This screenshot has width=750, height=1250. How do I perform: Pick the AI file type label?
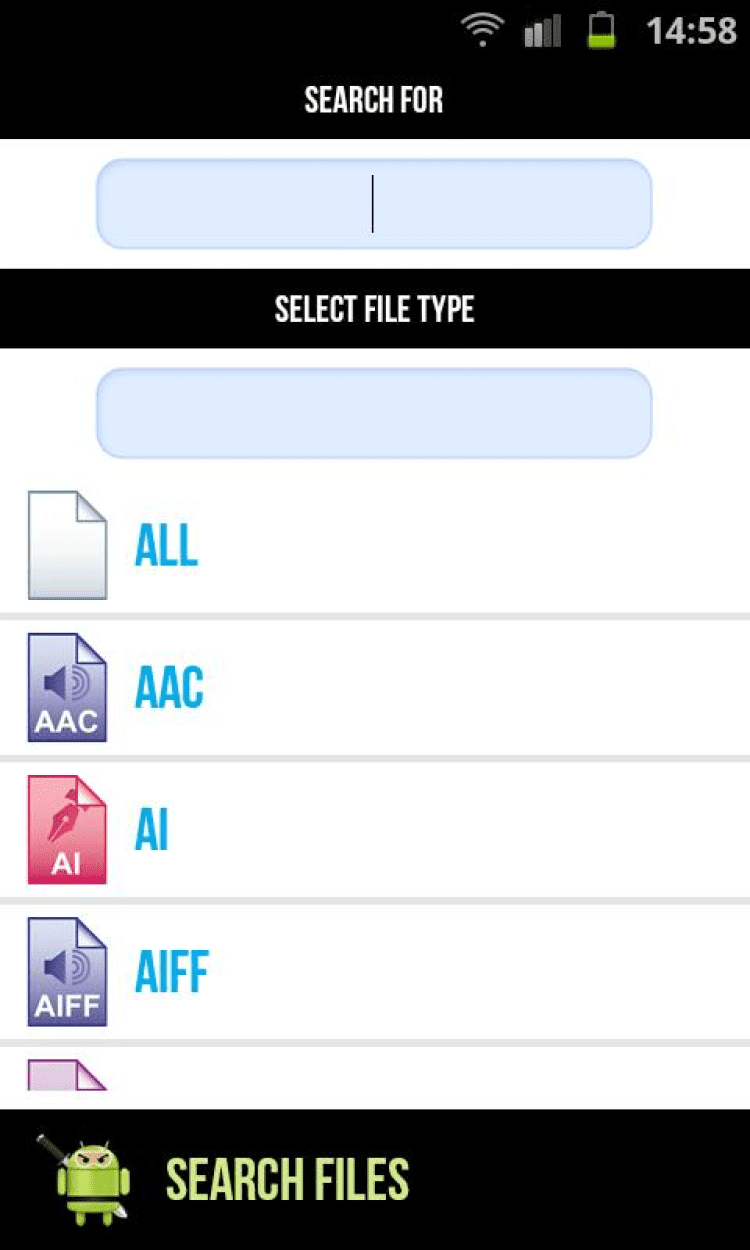pos(151,829)
